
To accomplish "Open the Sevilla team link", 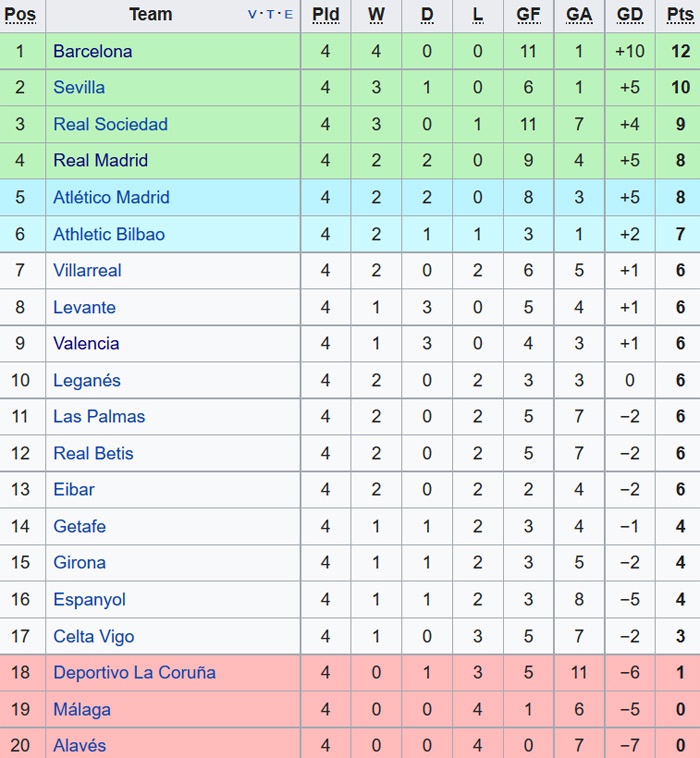I will coord(79,88).
